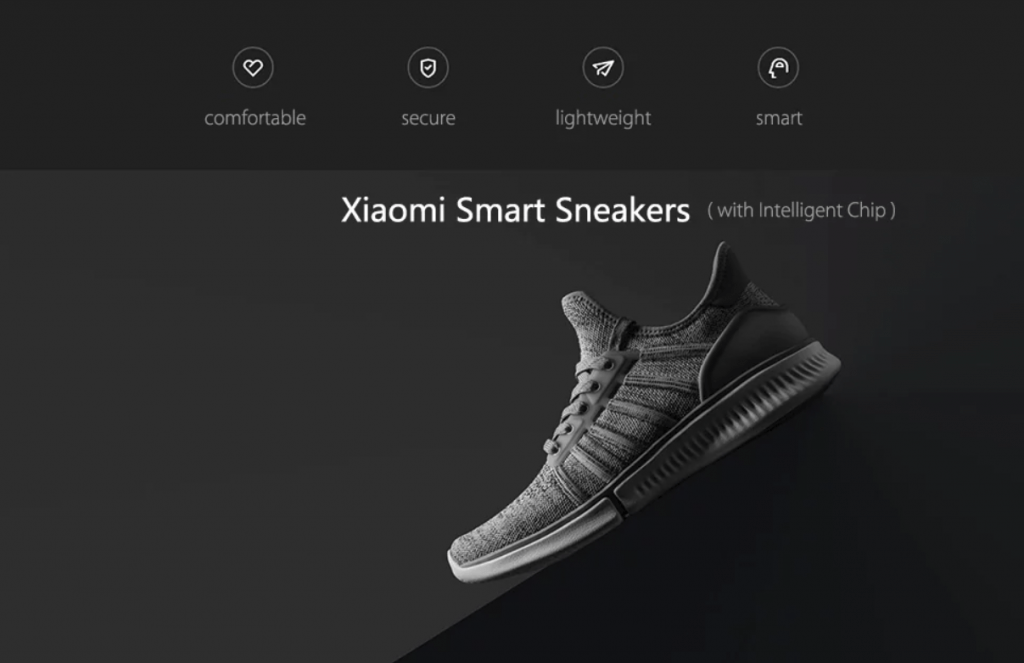Click the lowercase "smart" feature label
1024x663 pixels.
tap(778, 118)
